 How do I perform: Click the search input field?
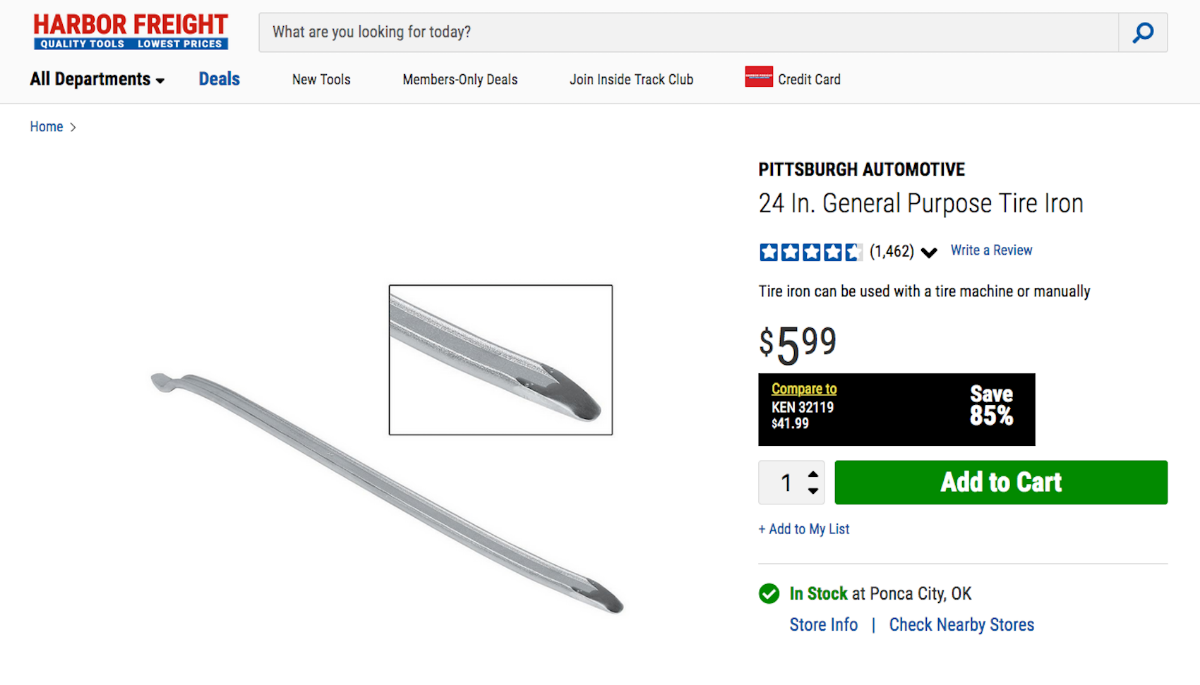coord(688,32)
